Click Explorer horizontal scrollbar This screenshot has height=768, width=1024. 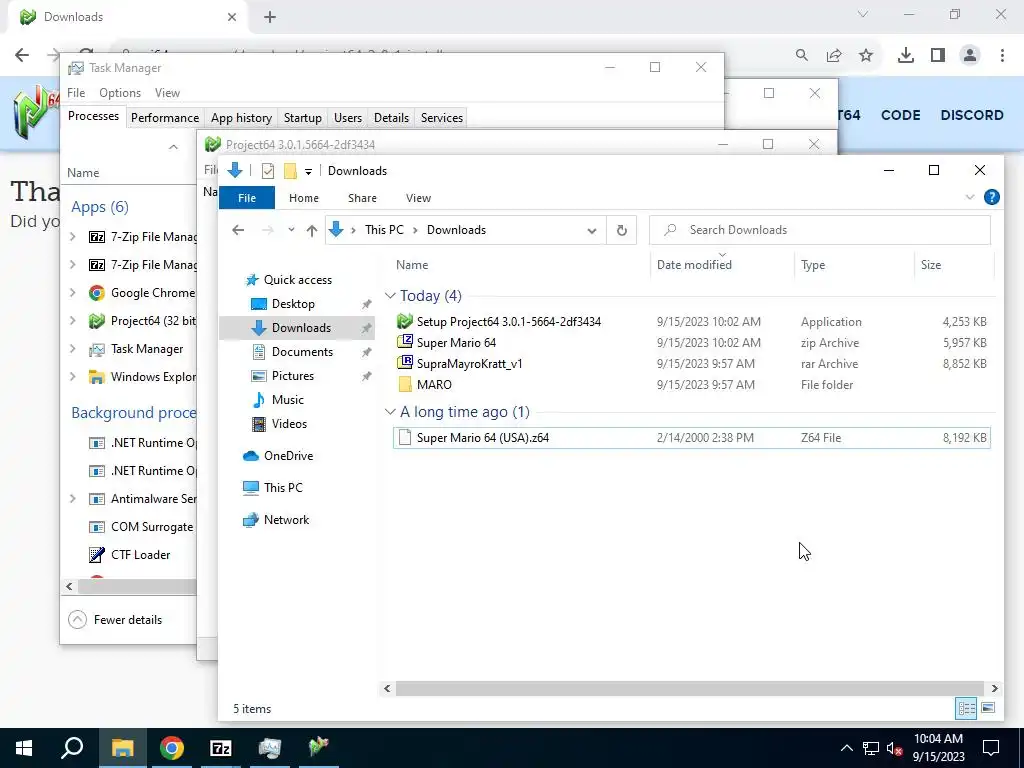pos(690,688)
